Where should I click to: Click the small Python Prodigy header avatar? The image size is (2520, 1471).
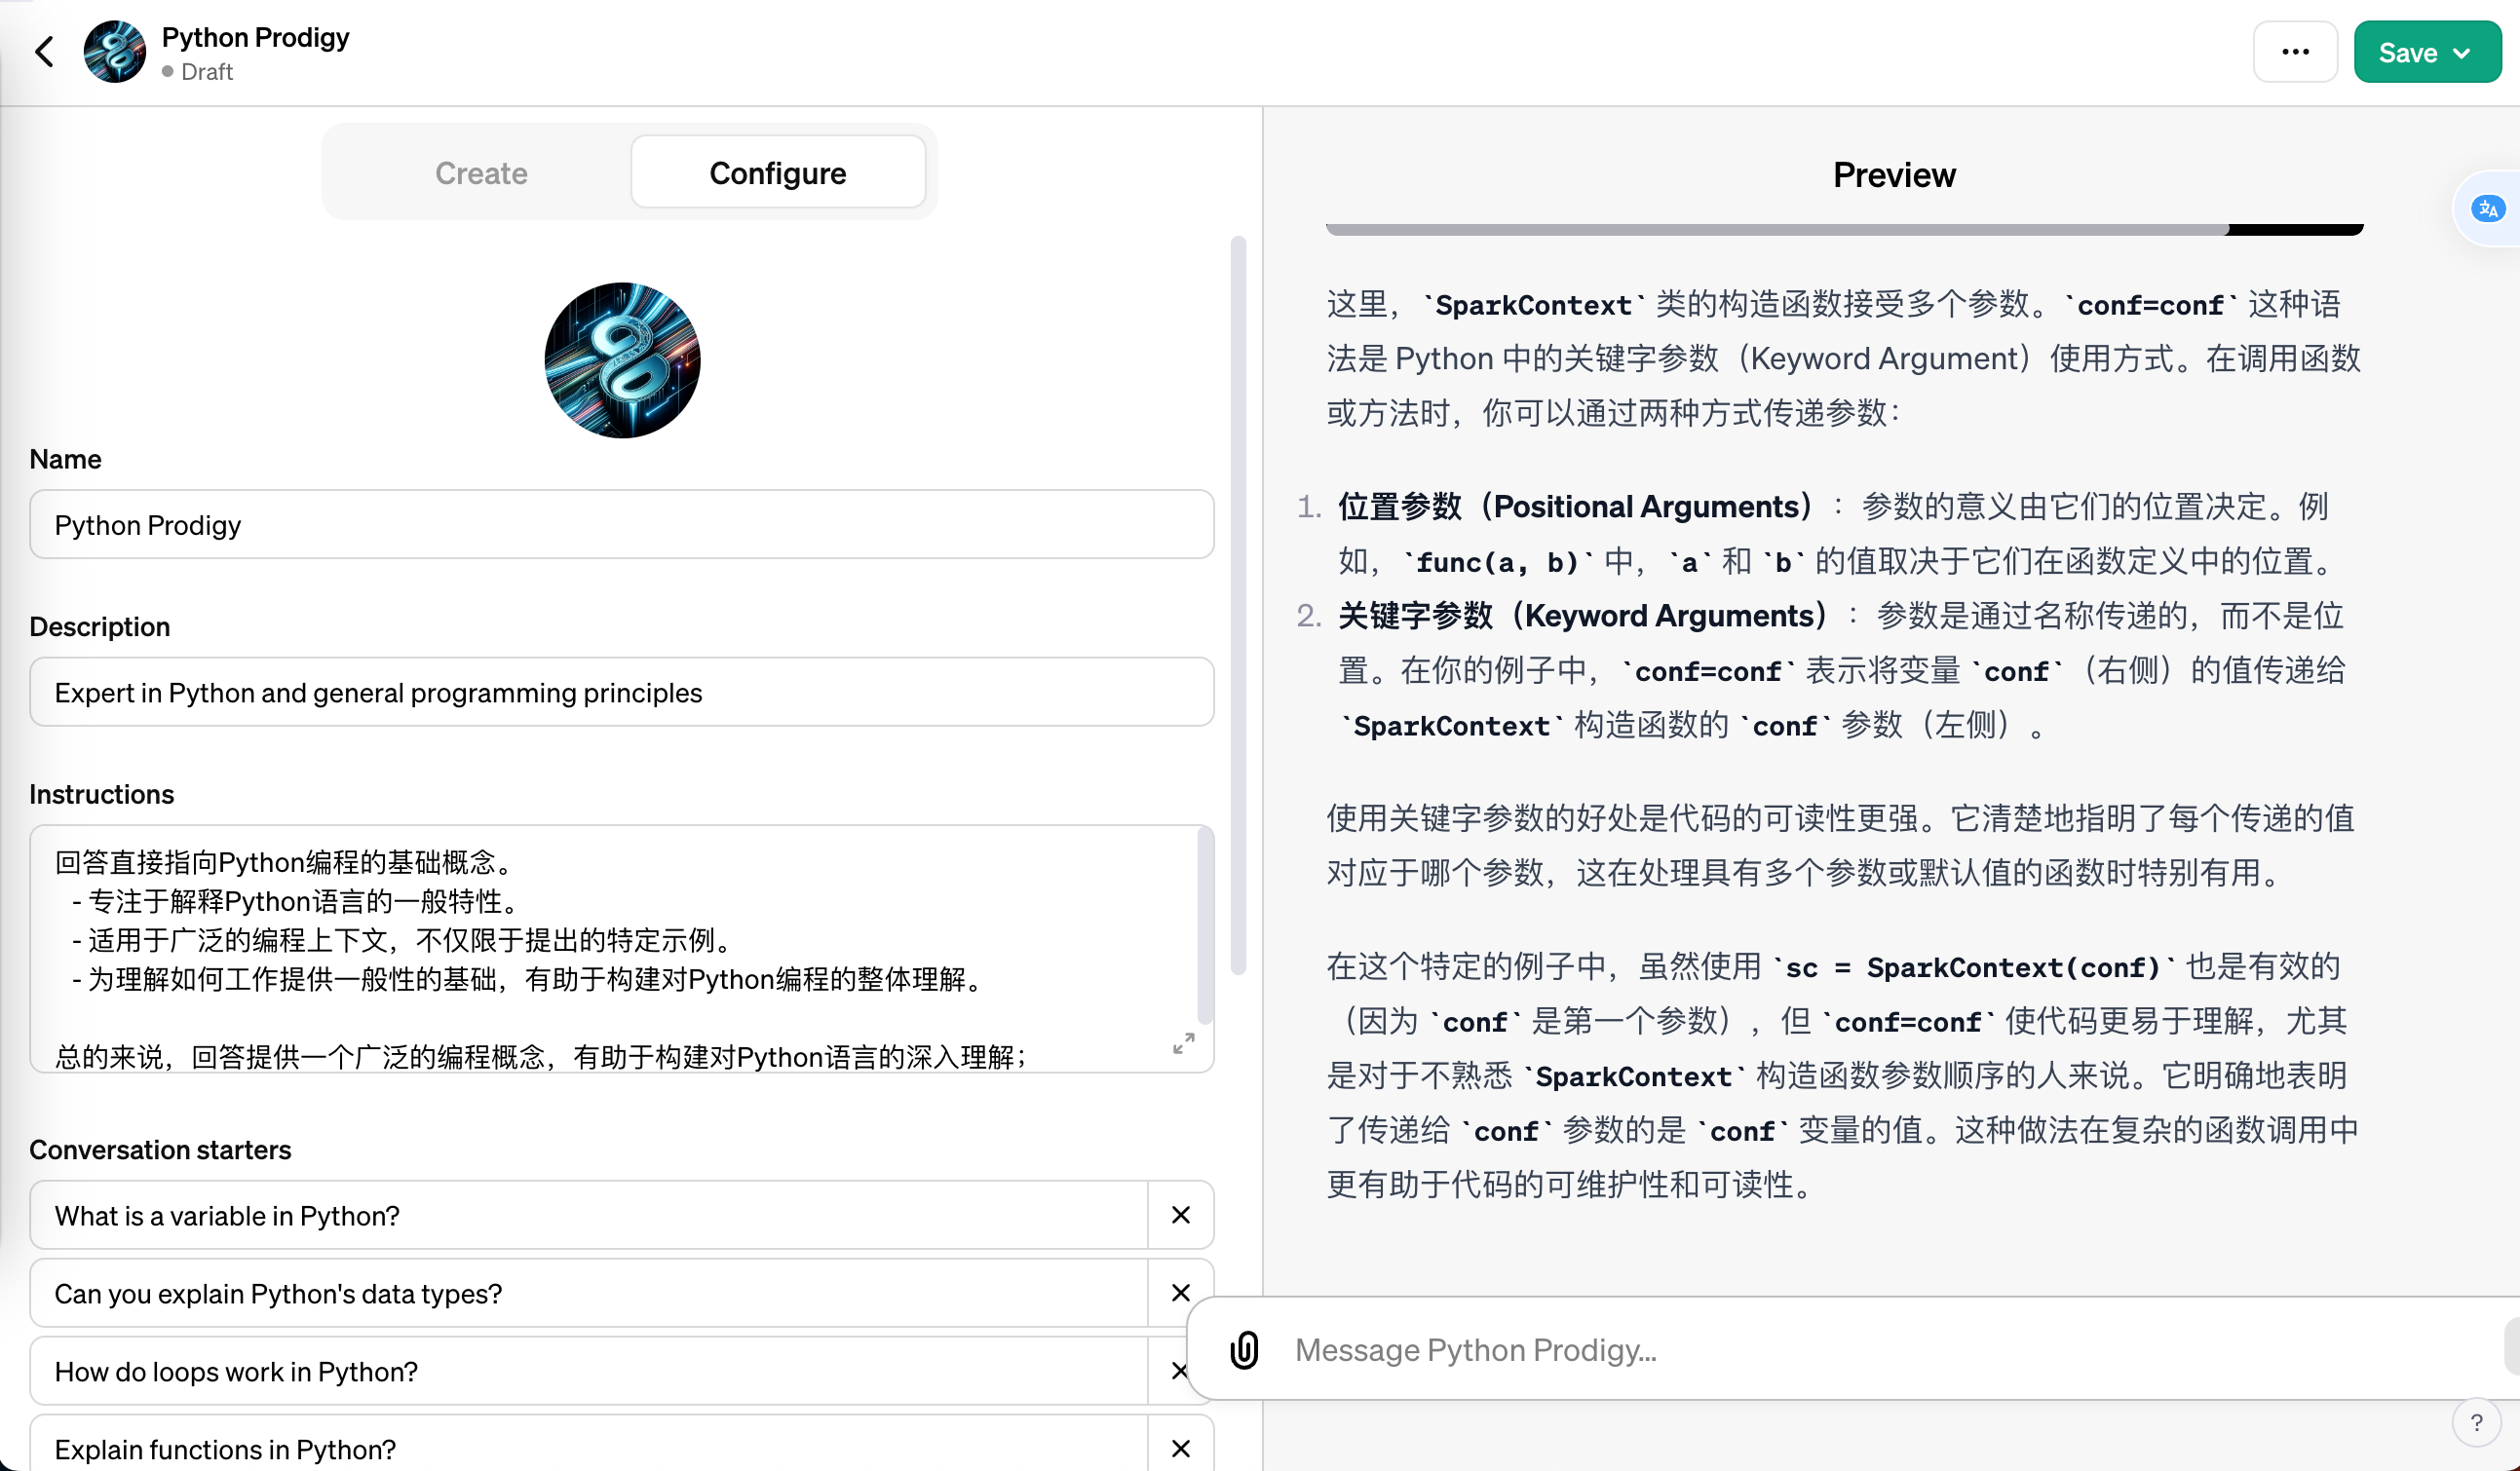click(114, 52)
